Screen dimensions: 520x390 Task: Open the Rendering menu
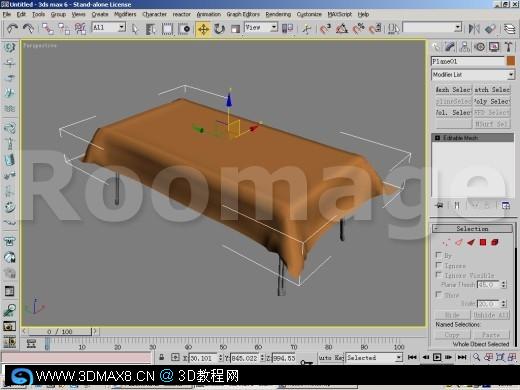pos(278,14)
